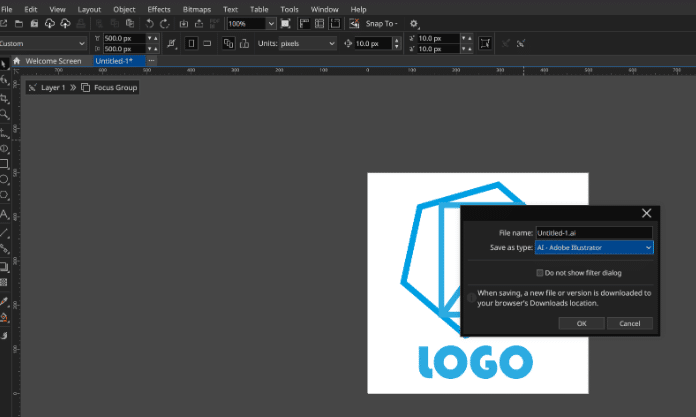Toggle Portrait page orientation
The height and width of the screenshot is (417, 696).
coord(191,43)
